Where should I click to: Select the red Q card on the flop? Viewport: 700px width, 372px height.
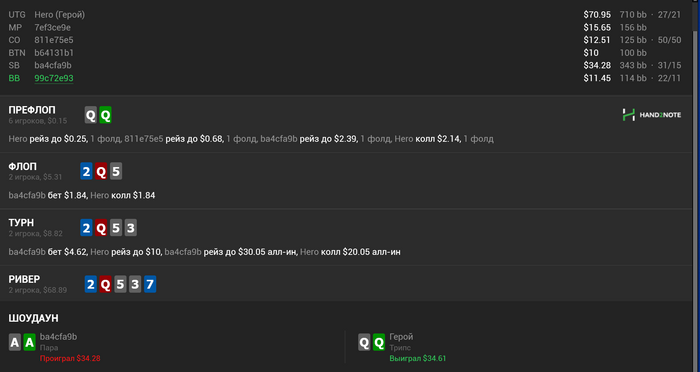click(101, 171)
